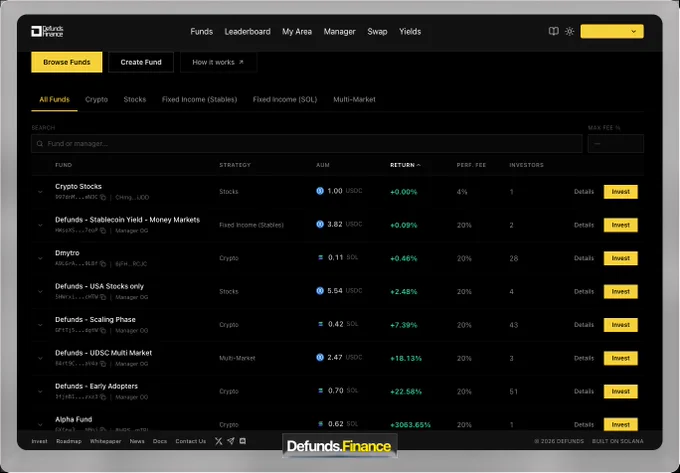
Task: Copy Early Adopters fund address
Action: coord(103,397)
